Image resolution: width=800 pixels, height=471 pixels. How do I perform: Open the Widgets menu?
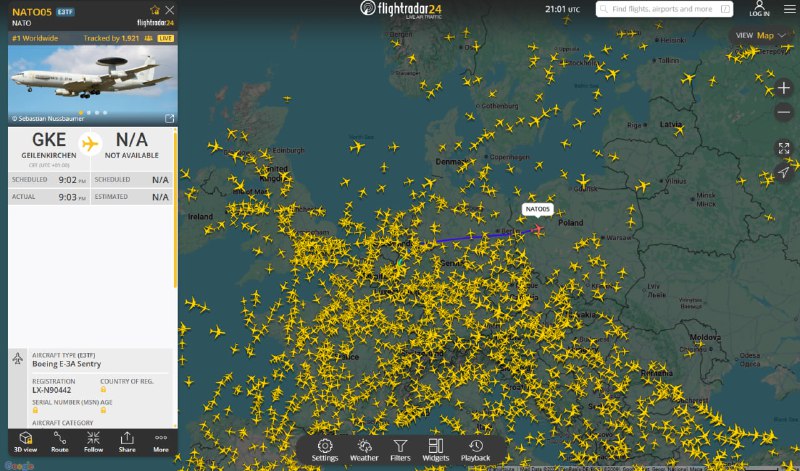(x=435, y=450)
